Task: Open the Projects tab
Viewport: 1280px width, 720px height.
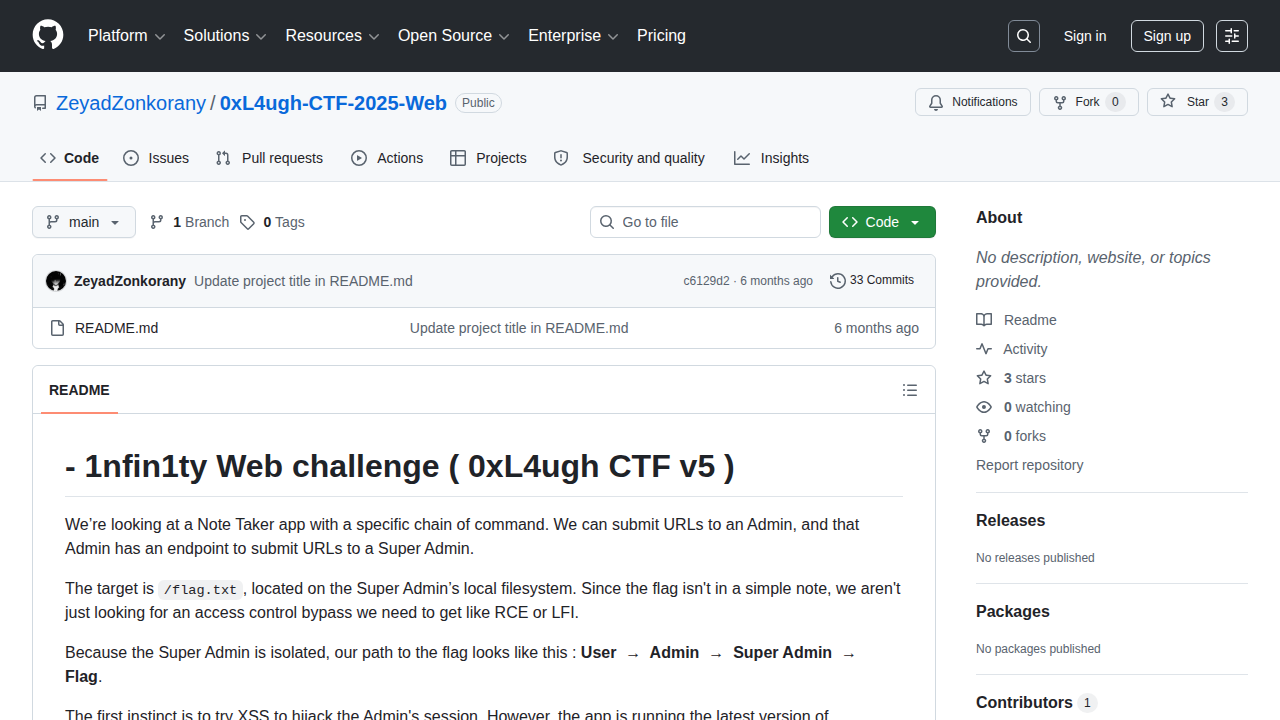Action: [488, 158]
